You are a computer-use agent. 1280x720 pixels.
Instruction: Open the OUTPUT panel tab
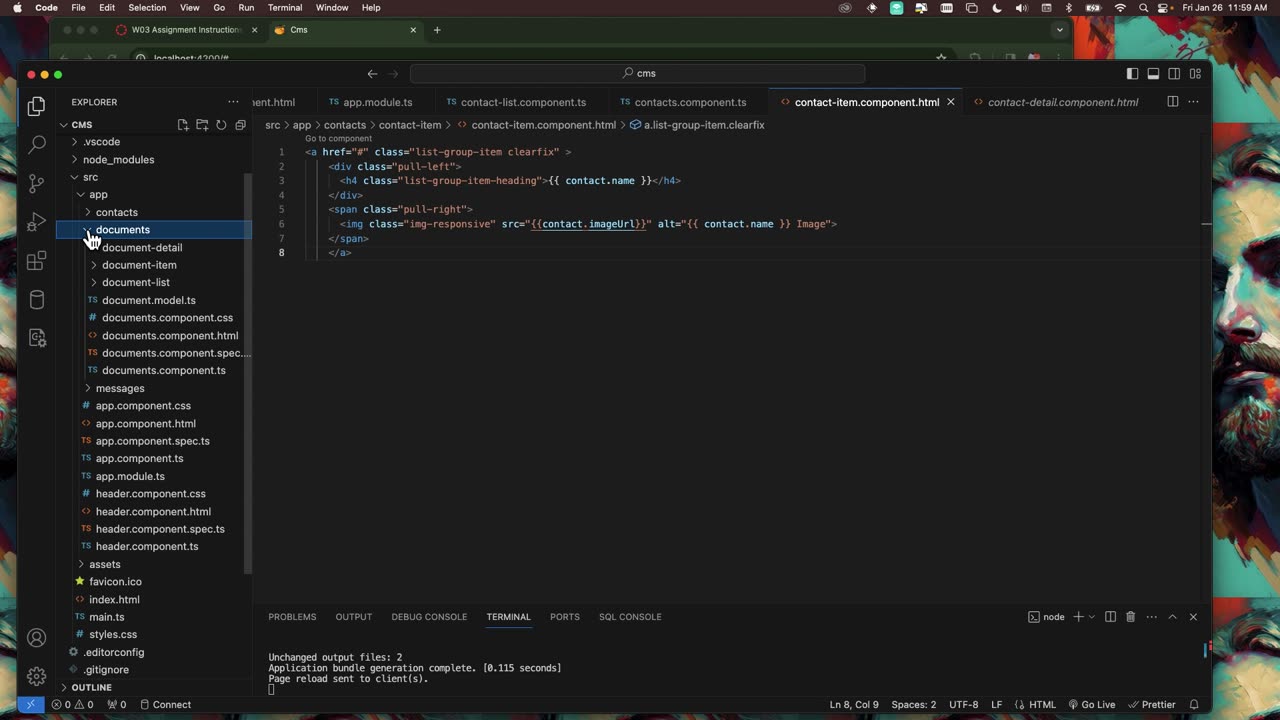(354, 617)
